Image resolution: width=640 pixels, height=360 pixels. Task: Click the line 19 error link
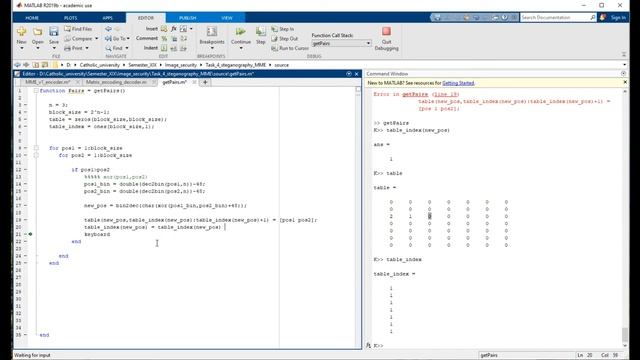point(446,94)
